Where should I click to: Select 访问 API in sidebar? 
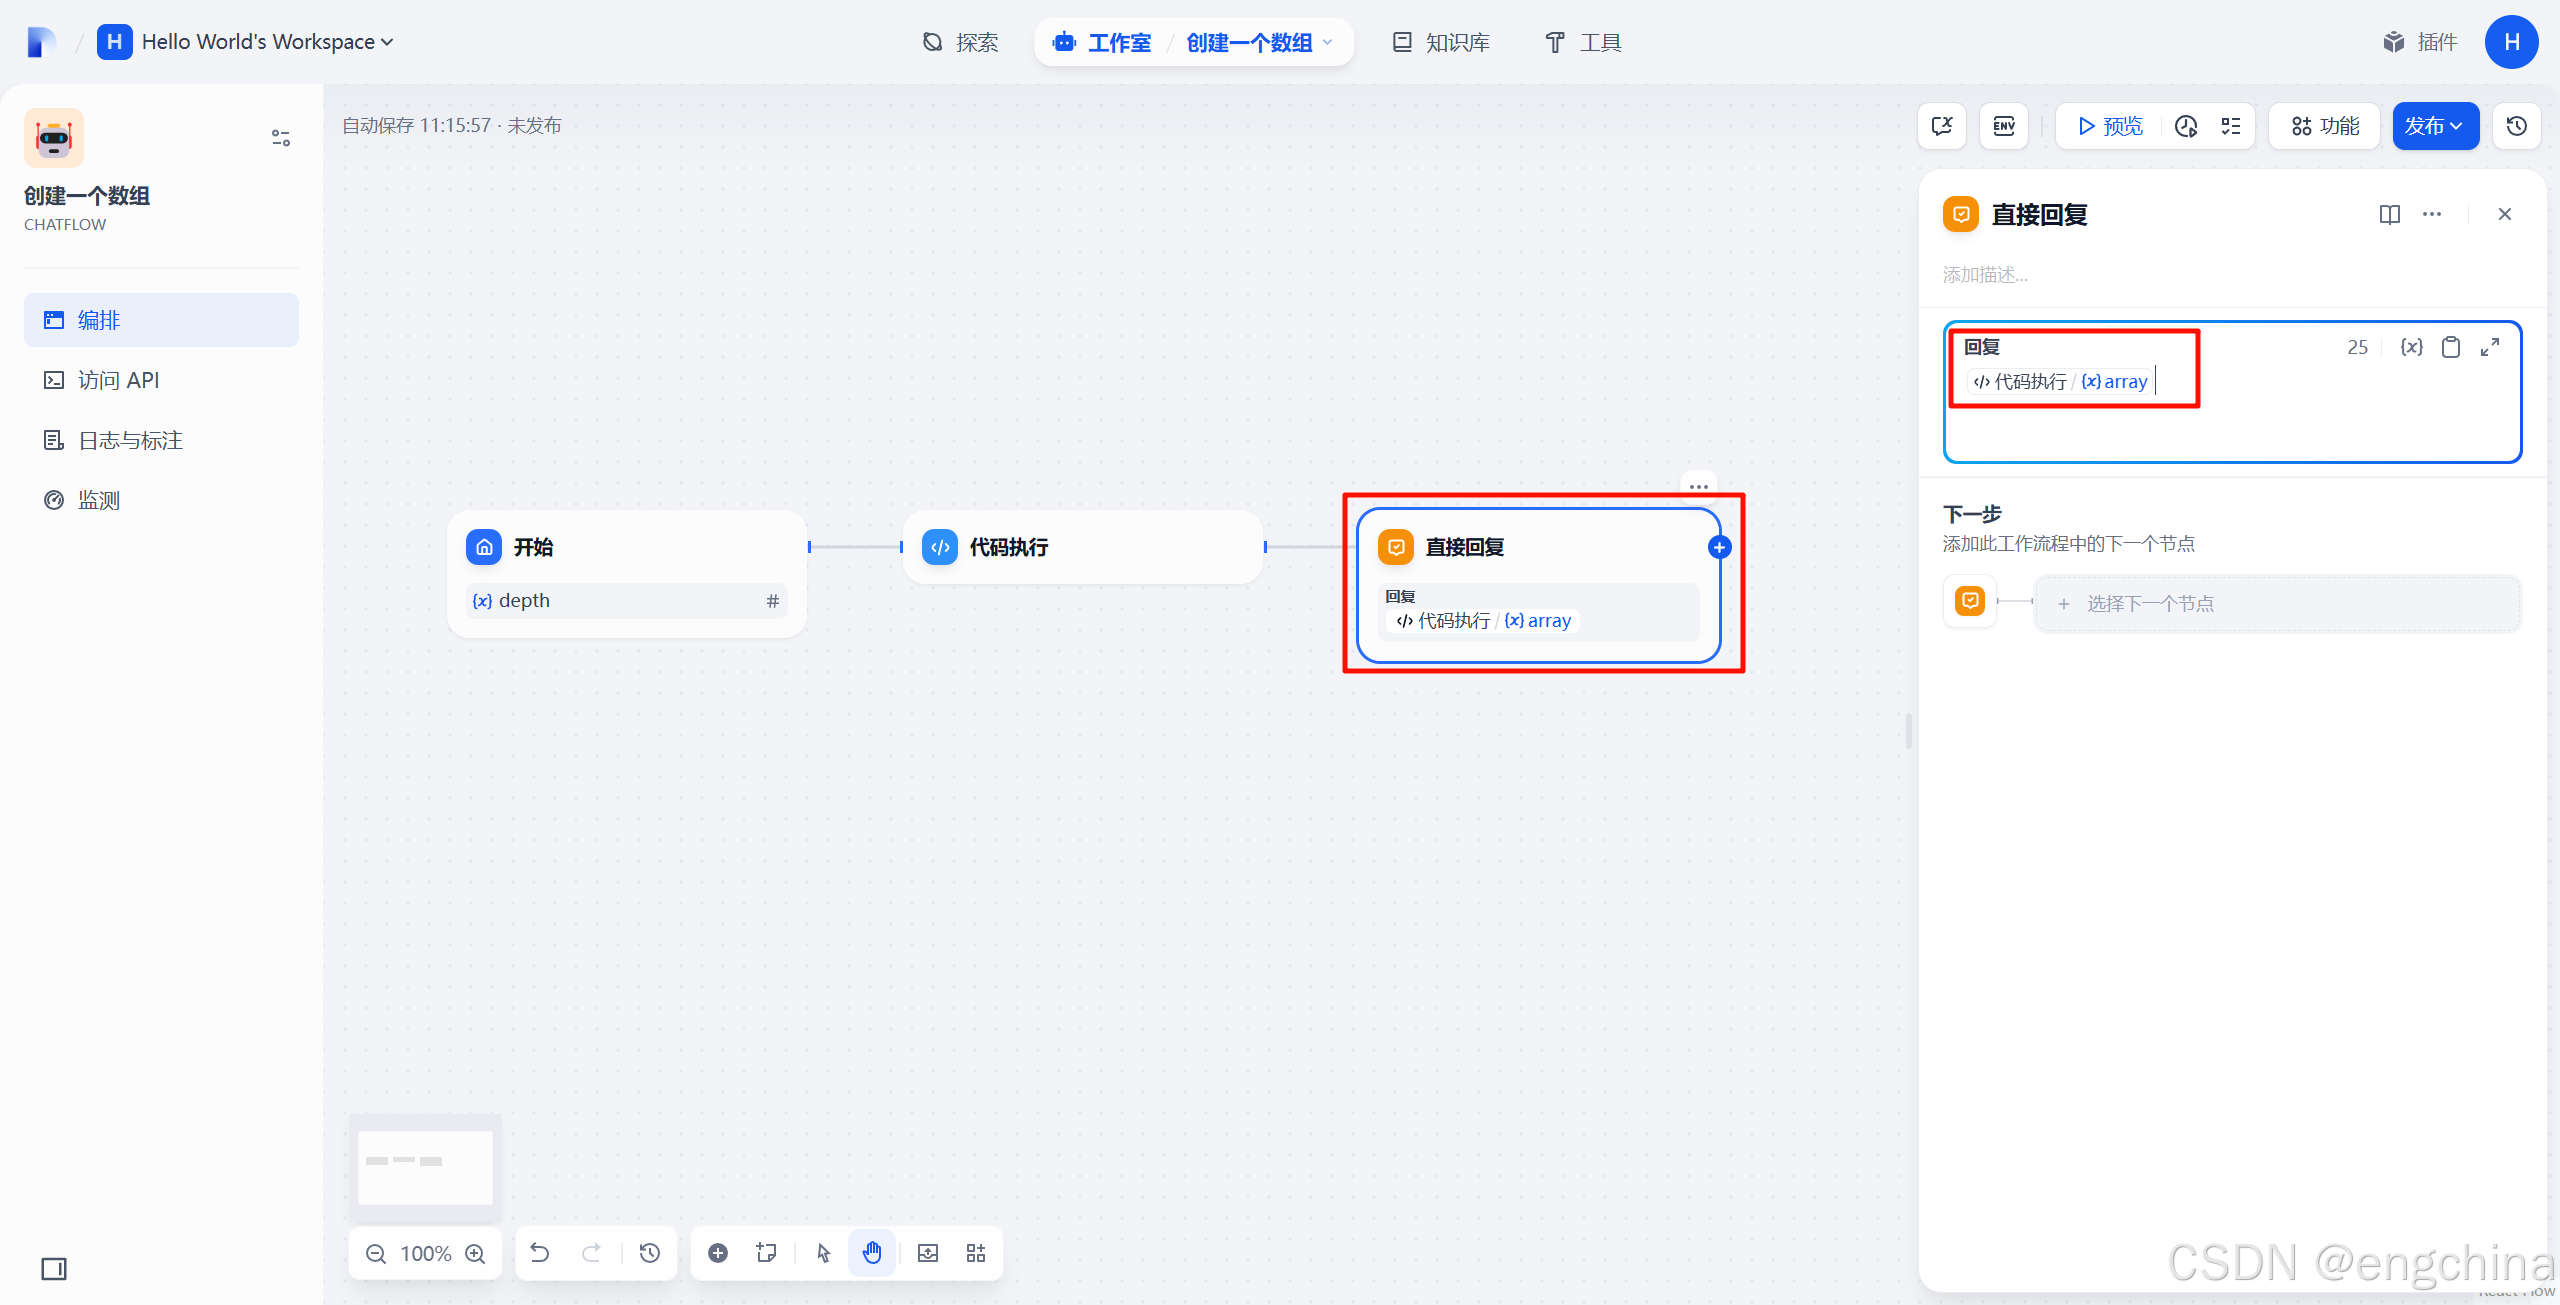pyautogui.click(x=118, y=380)
